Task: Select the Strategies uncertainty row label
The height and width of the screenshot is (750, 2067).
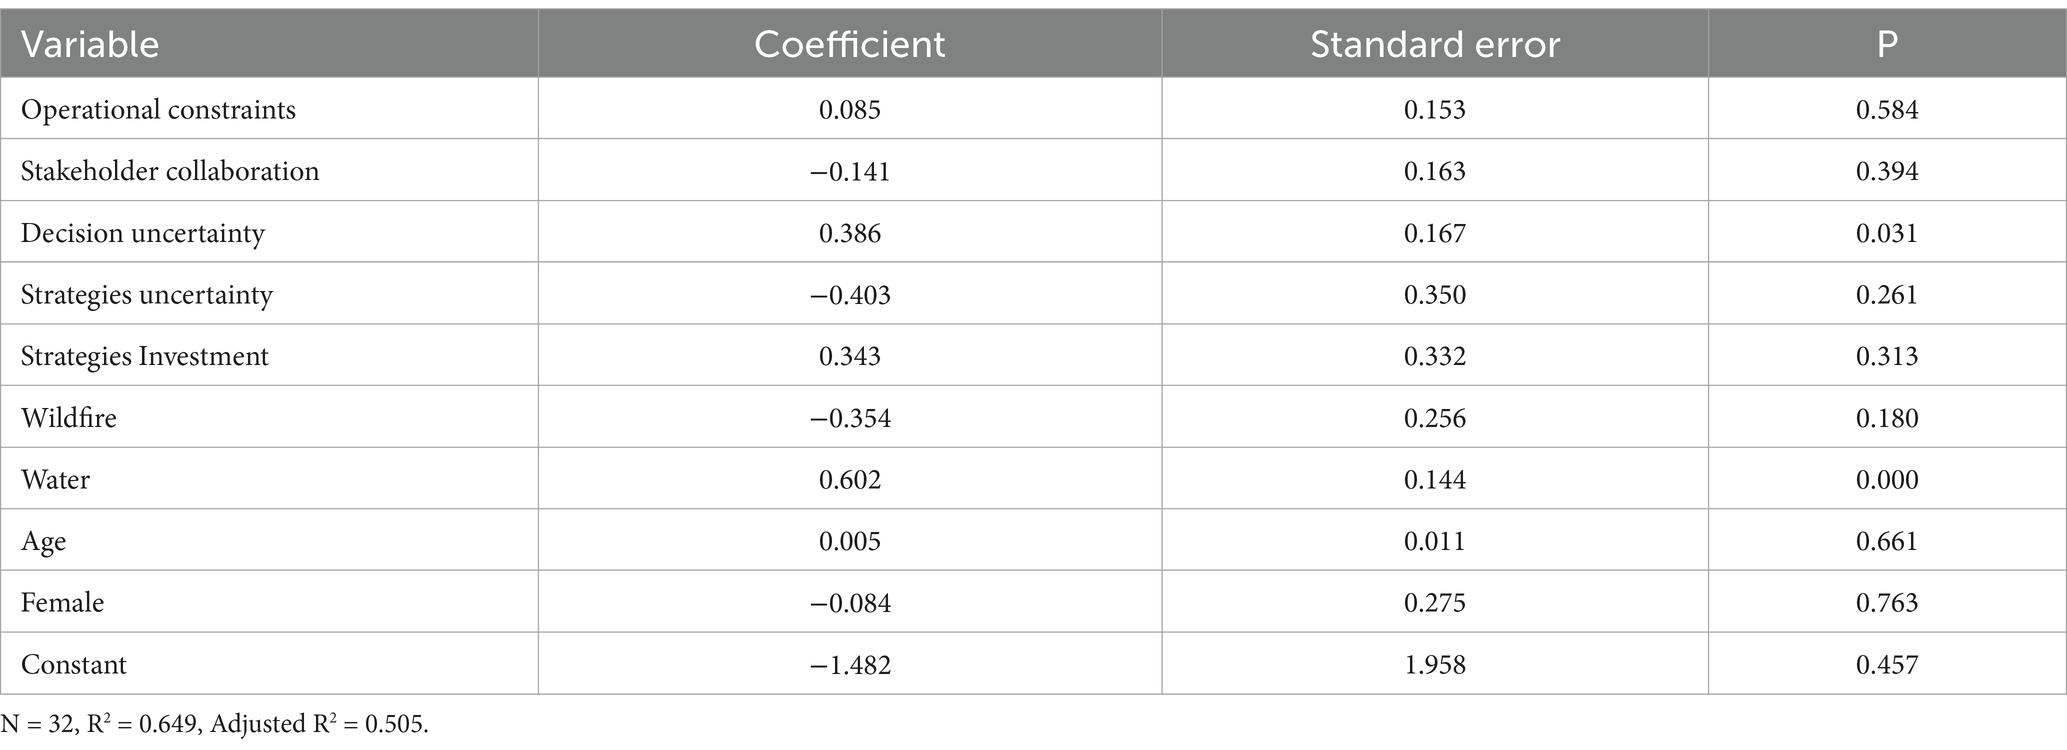Action: tap(147, 295)
